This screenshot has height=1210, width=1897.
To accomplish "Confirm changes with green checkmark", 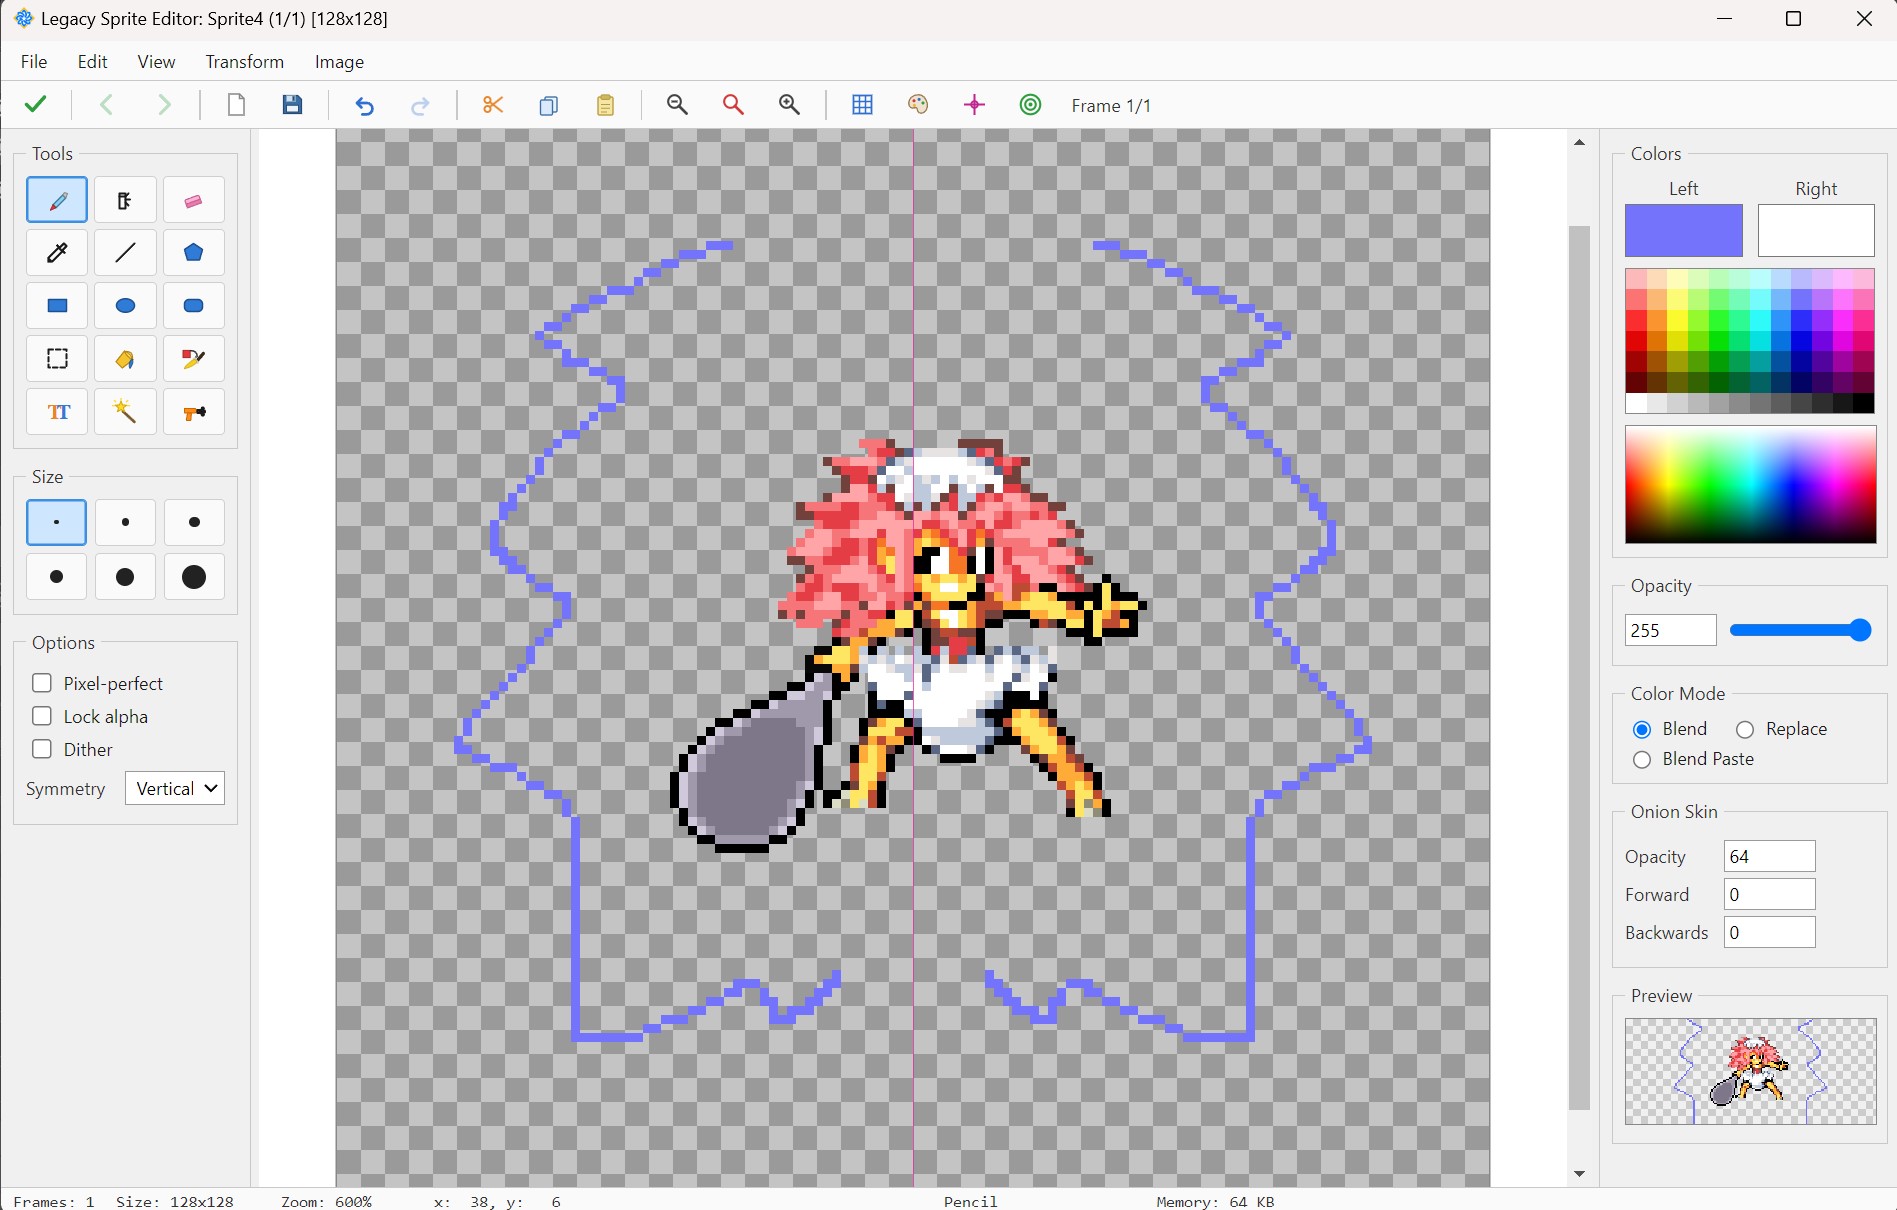I will 36,104.
